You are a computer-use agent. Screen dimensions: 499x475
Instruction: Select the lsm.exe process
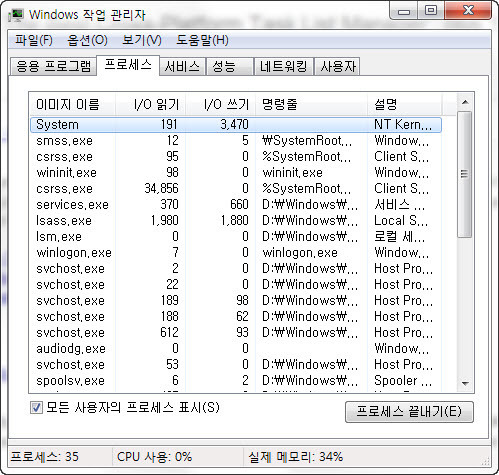(236, 237)
